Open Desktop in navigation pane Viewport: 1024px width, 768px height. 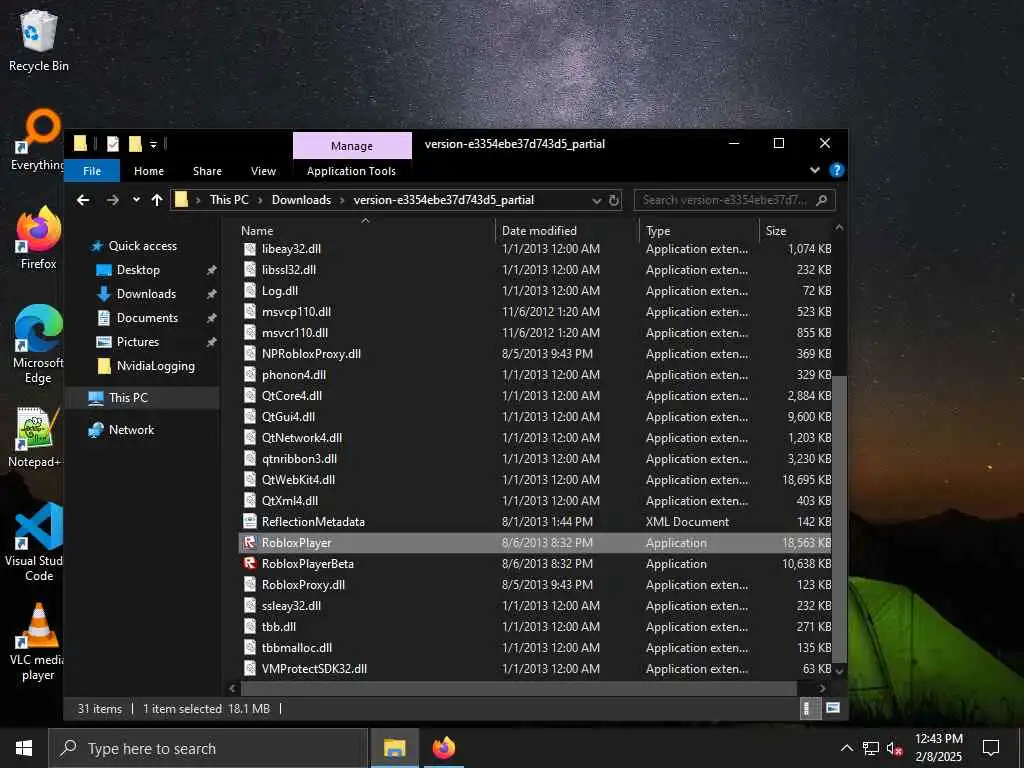(138, 270)
